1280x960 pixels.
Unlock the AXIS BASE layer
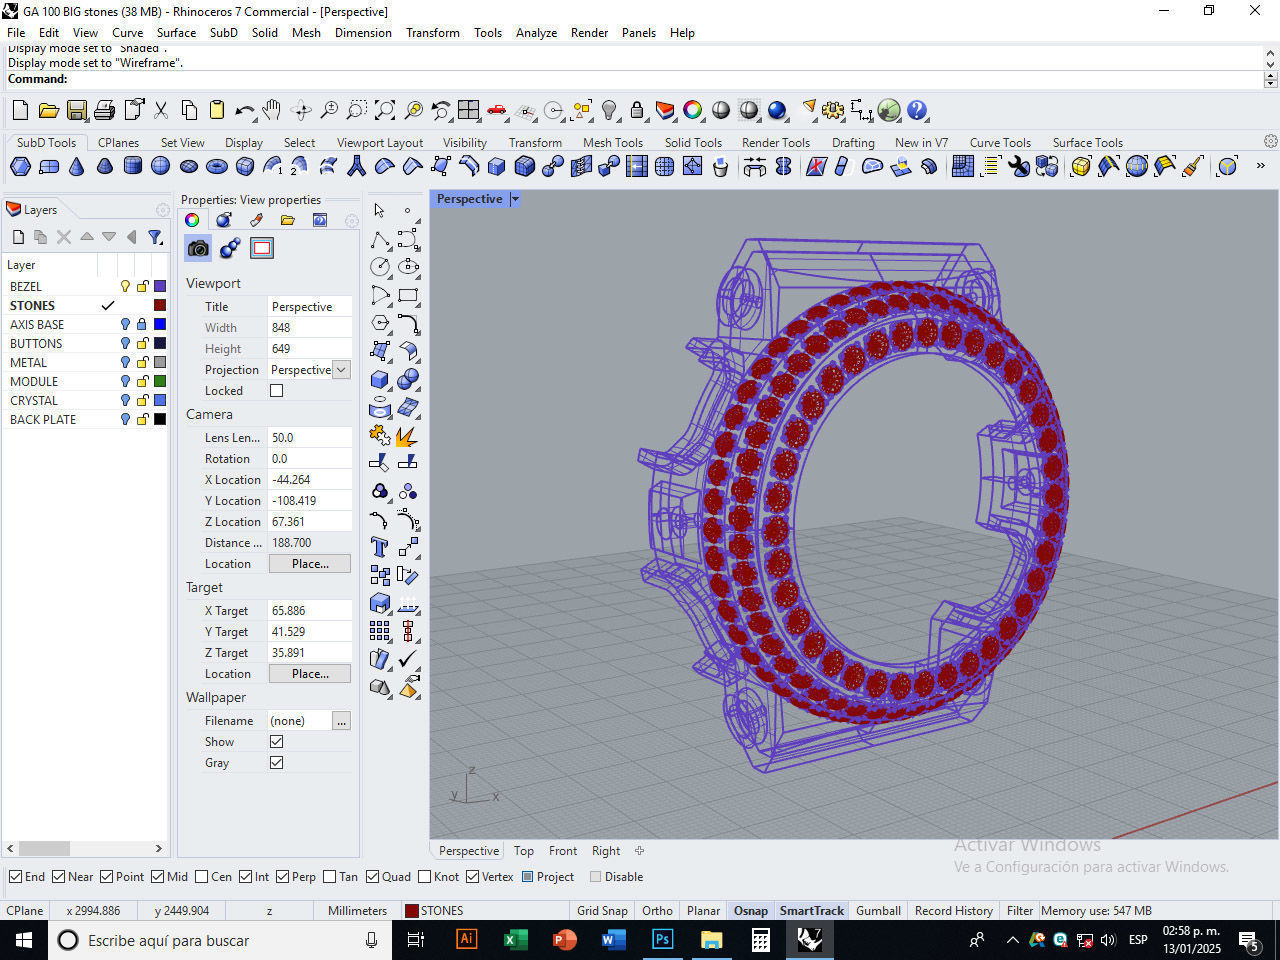coord(142,324)
